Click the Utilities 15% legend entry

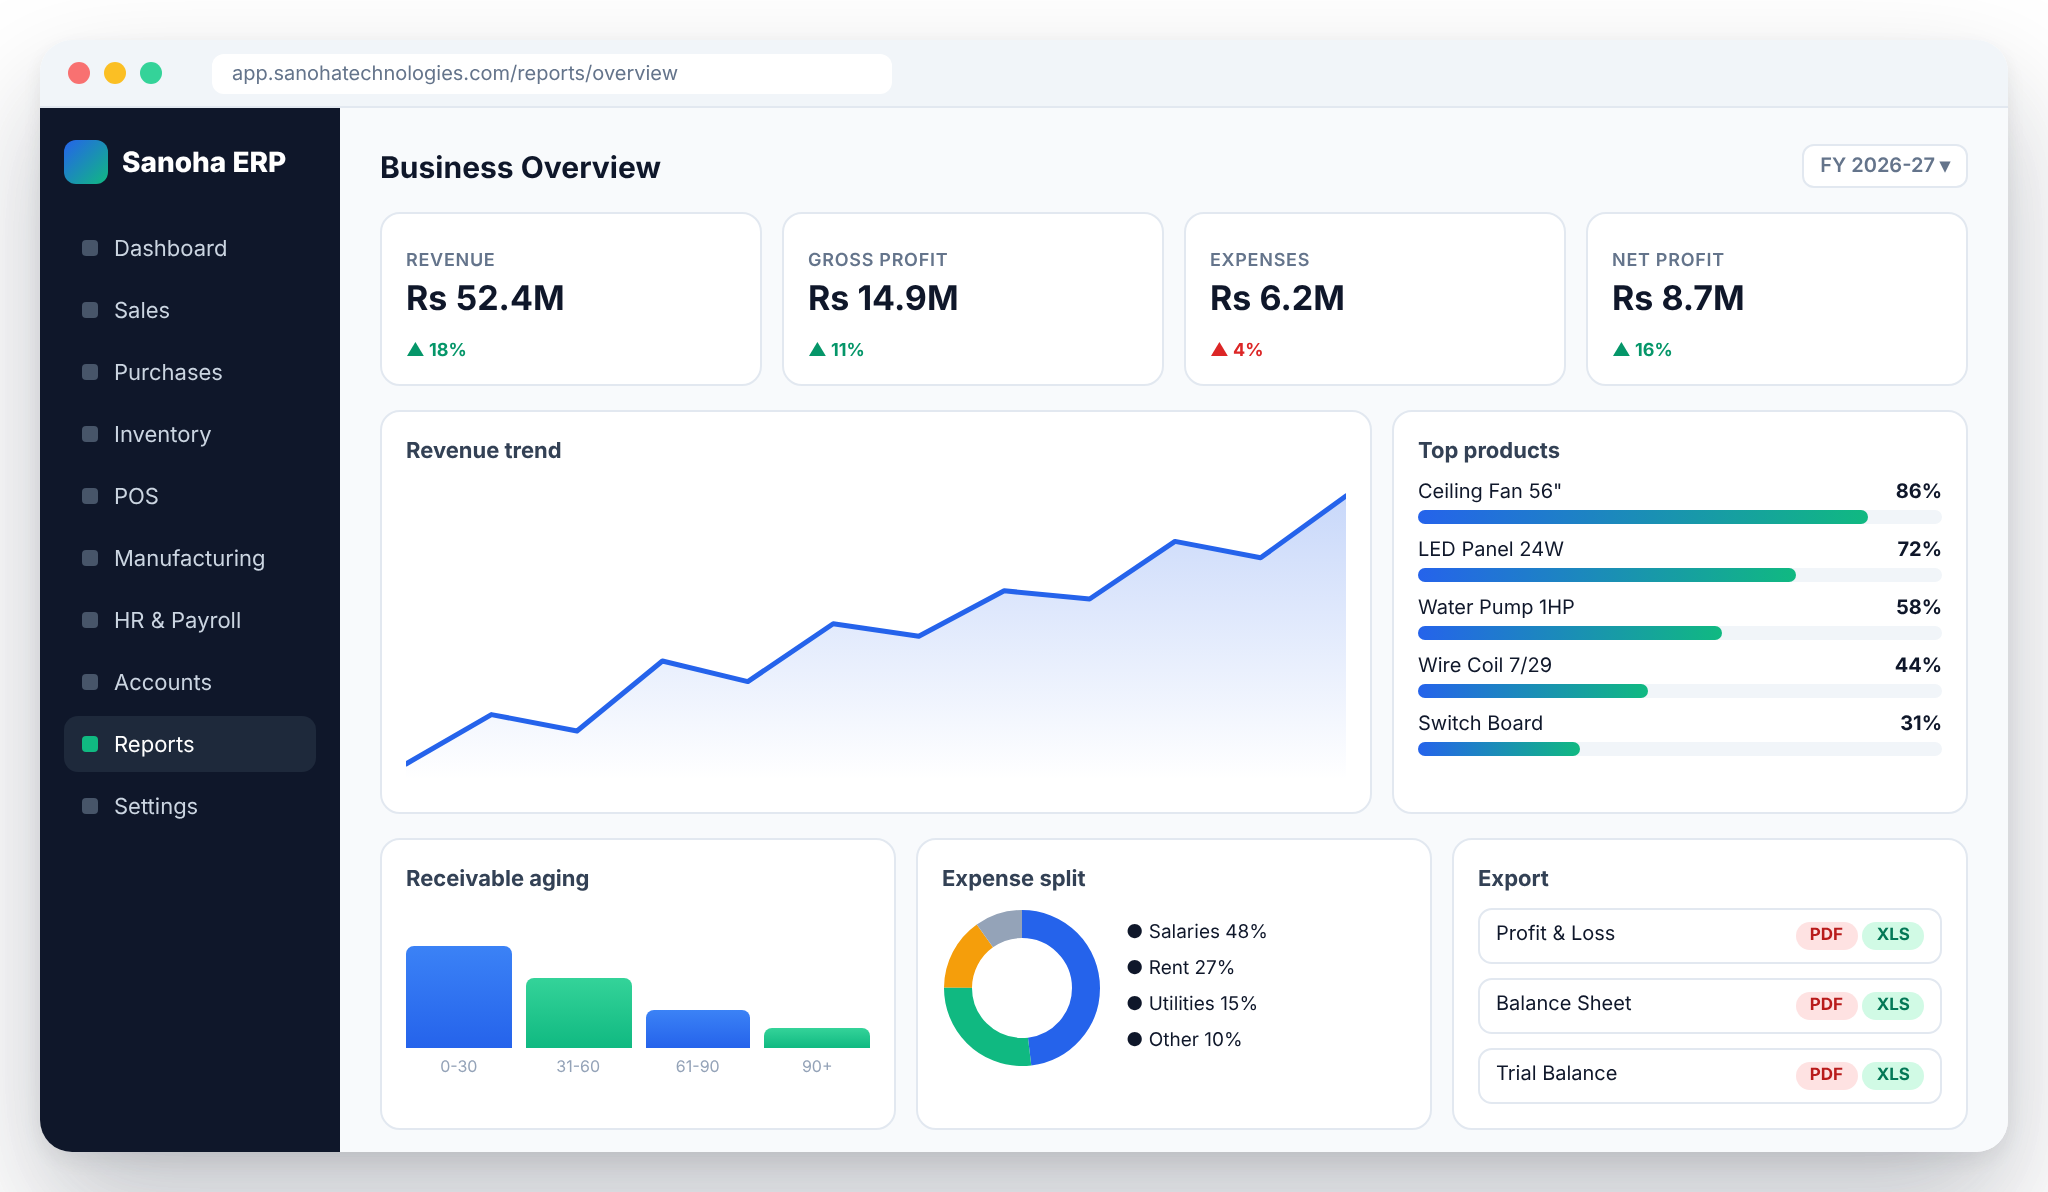[x=1192, y=1003]
